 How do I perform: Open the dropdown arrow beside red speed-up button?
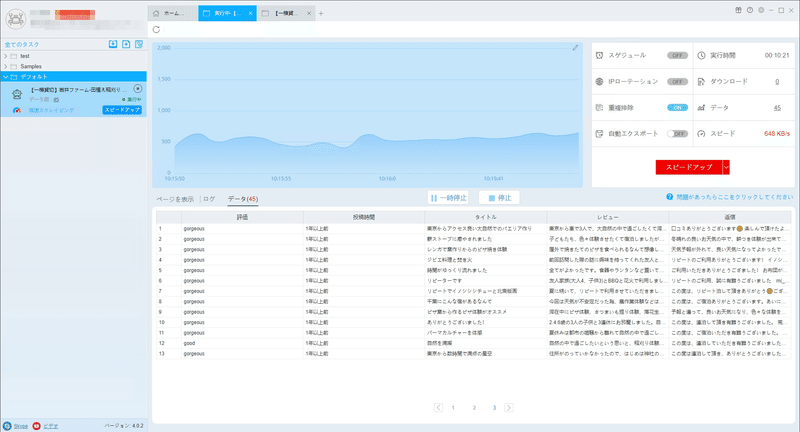[x=726, y=167]
